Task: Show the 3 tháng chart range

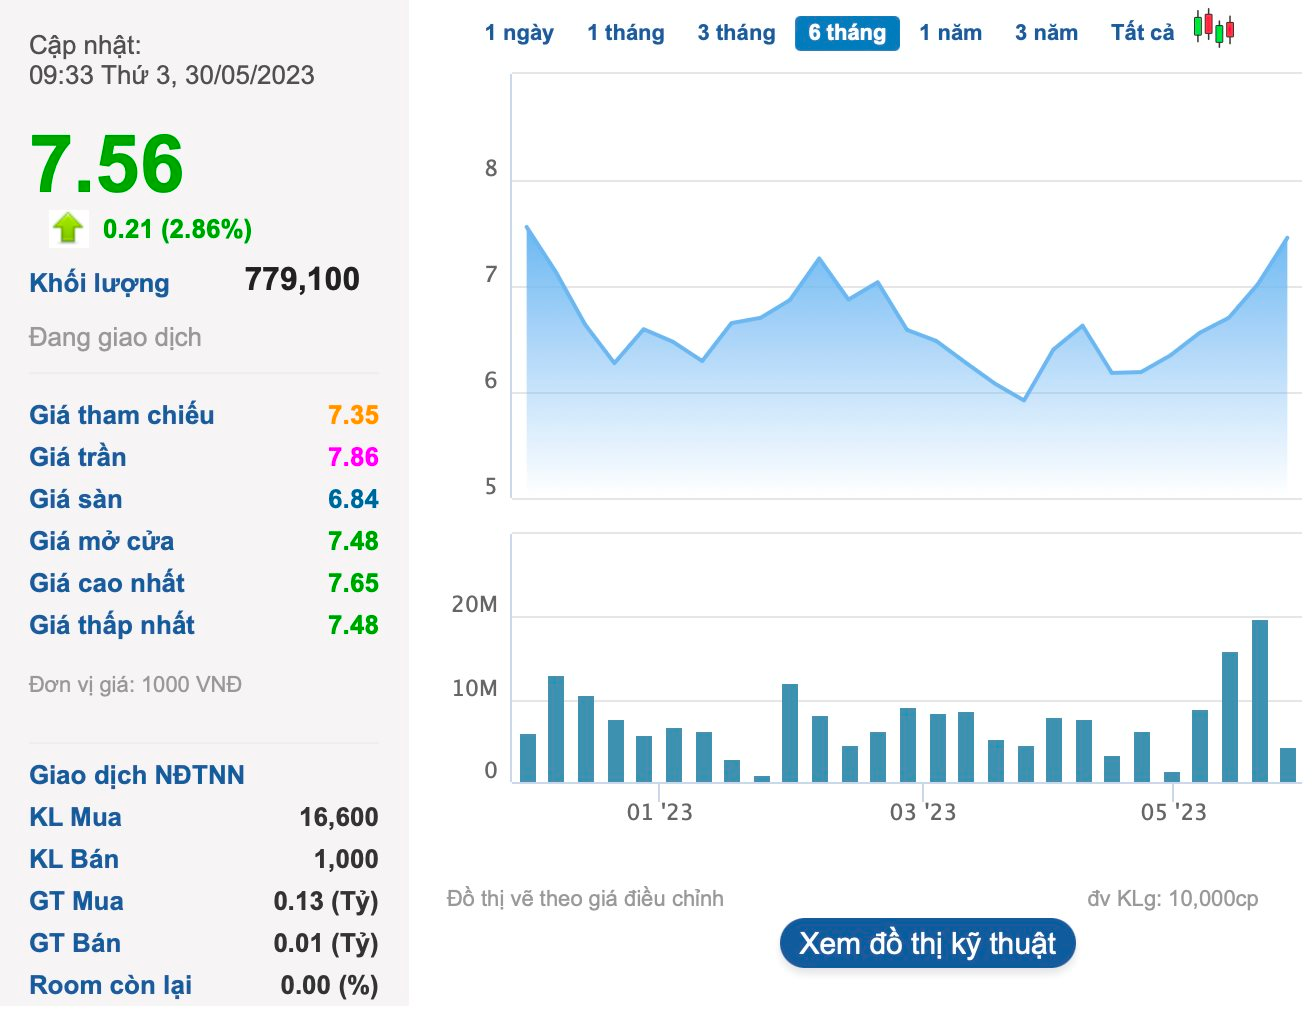Action: coord(737,33)
